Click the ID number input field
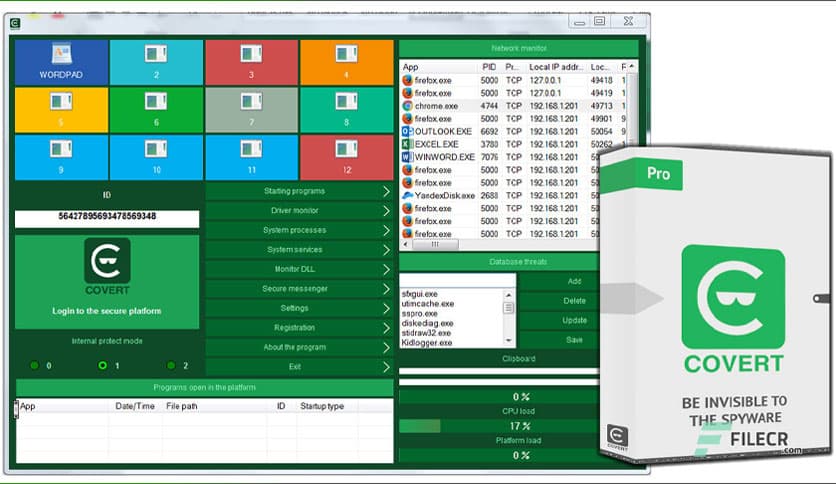 pos(107,217)
